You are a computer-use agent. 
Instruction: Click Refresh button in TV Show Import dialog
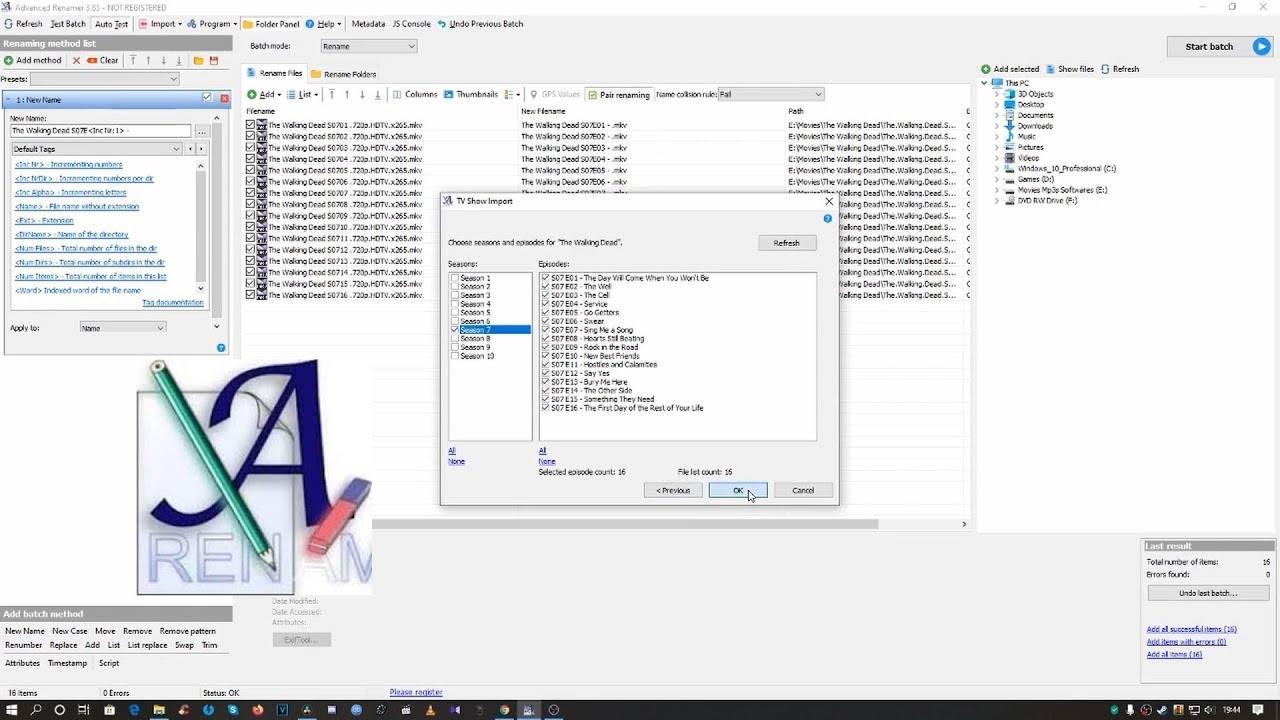pos(787,243)
